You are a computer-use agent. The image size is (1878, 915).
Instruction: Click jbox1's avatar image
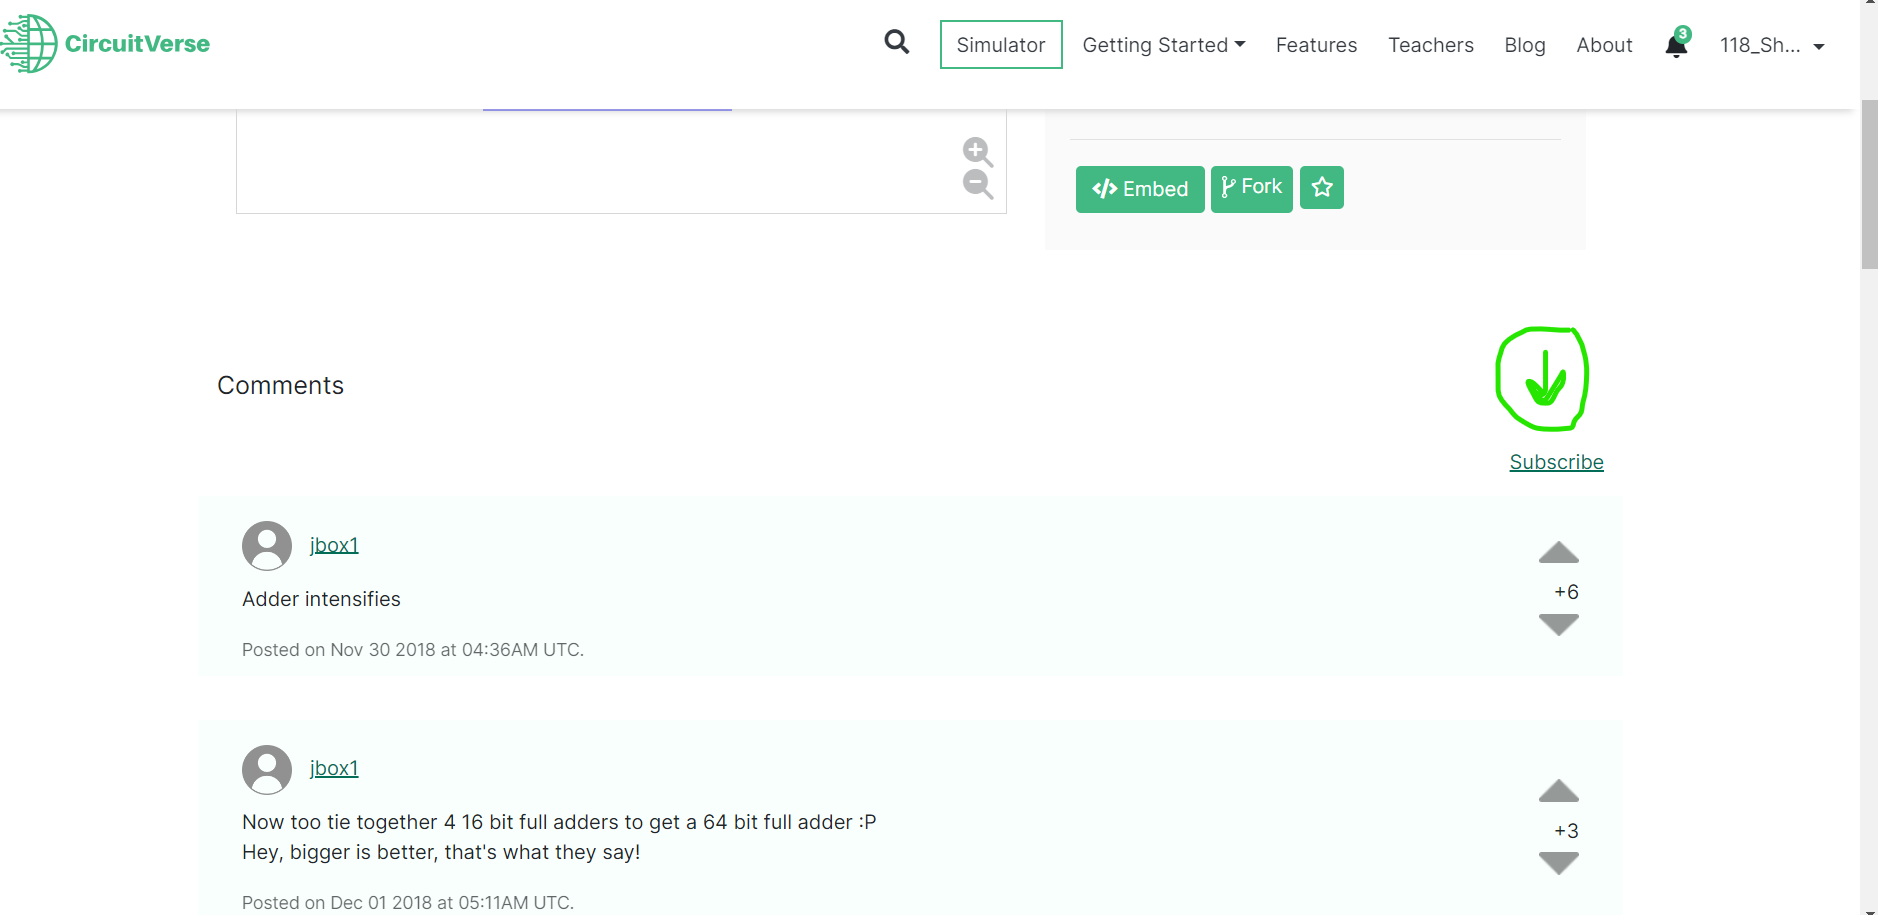(x=266, y=545)
